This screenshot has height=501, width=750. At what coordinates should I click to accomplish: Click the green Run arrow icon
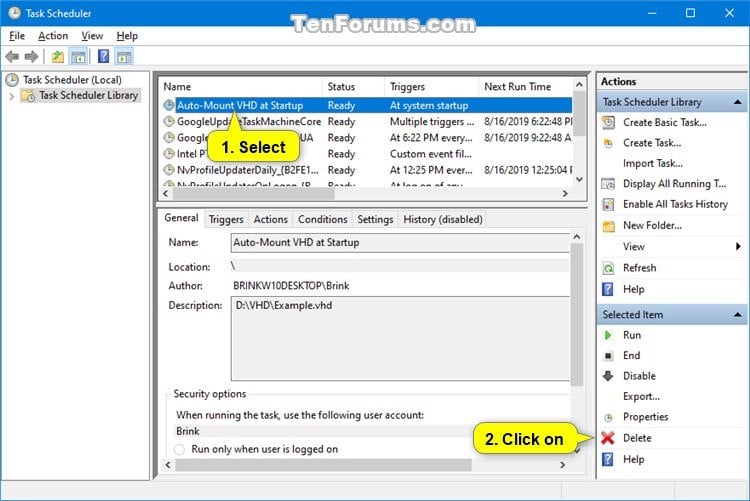608,335
